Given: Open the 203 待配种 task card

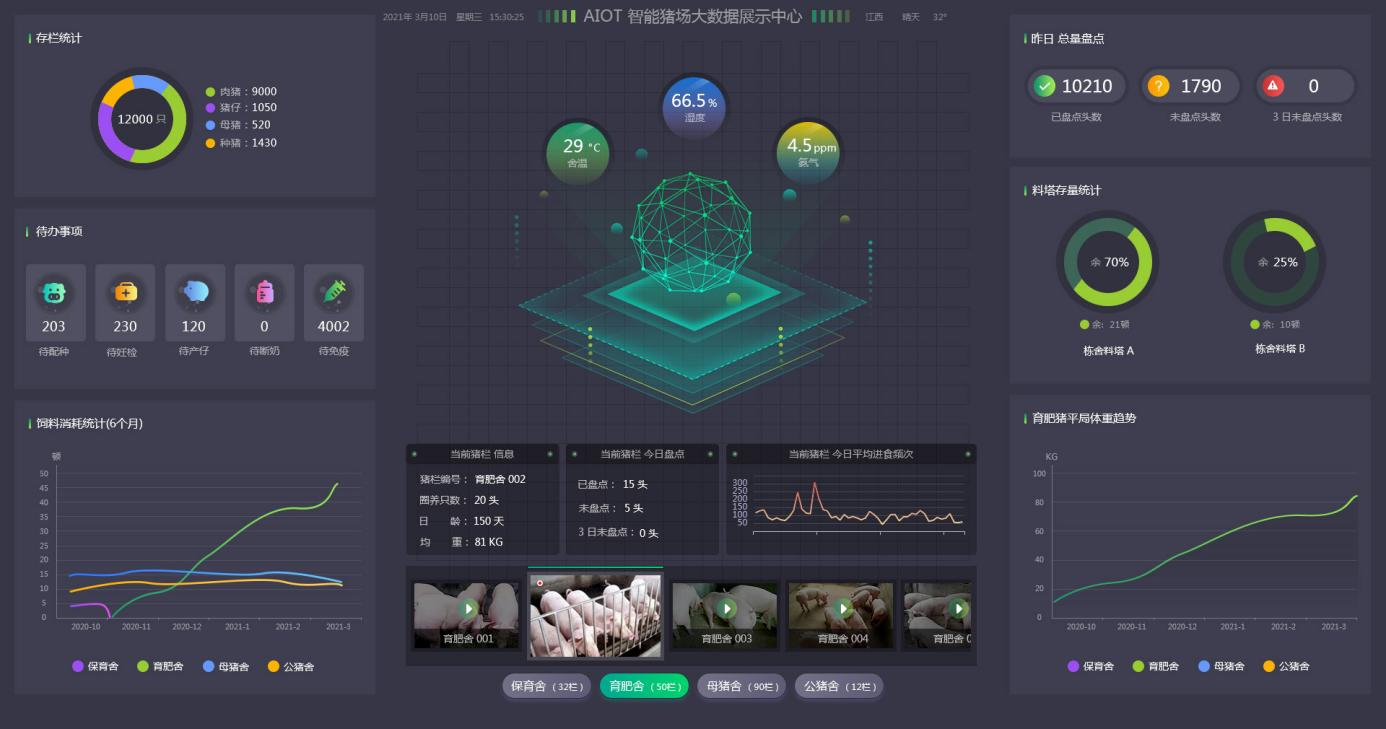Looking at the screenshot, I should pos(55,303).
